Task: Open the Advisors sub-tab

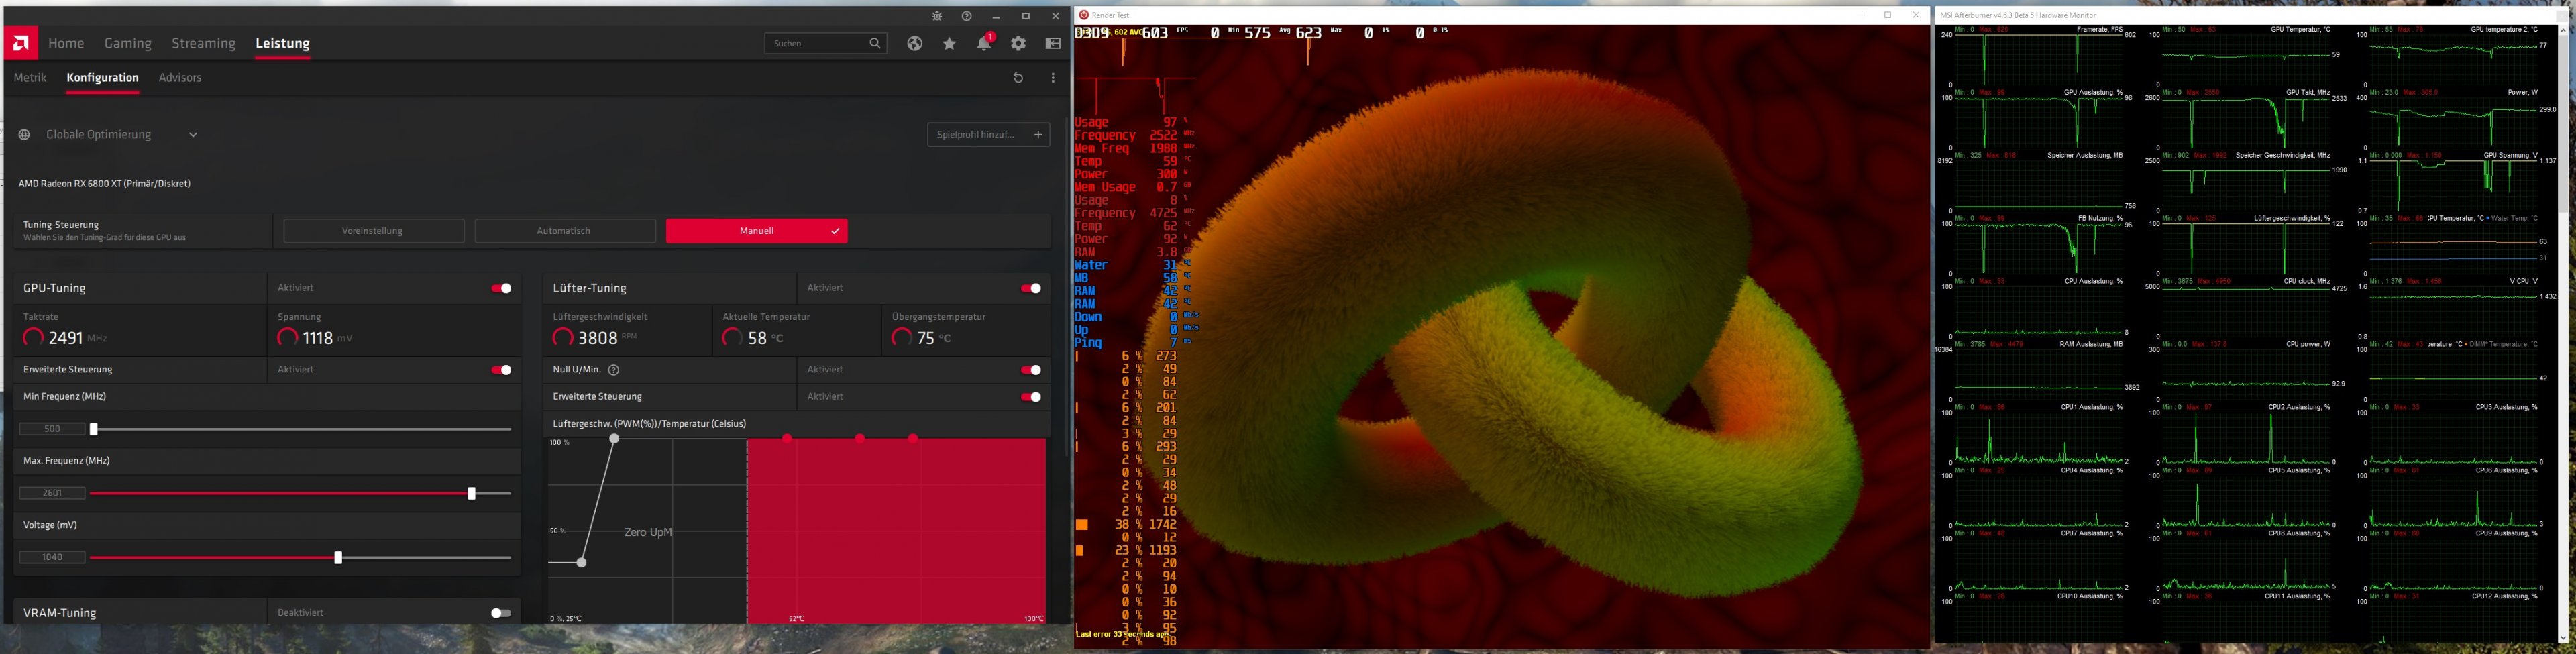Action: coord(180,78)
